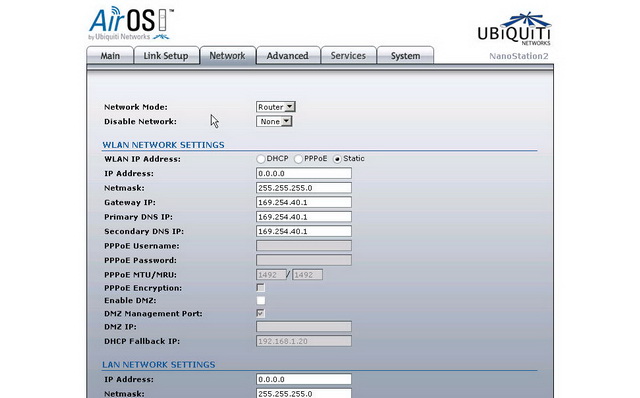Click the Enable DMZ label
Image resolution: width=640 pixels, height=398 pixels.
[130, 300]
